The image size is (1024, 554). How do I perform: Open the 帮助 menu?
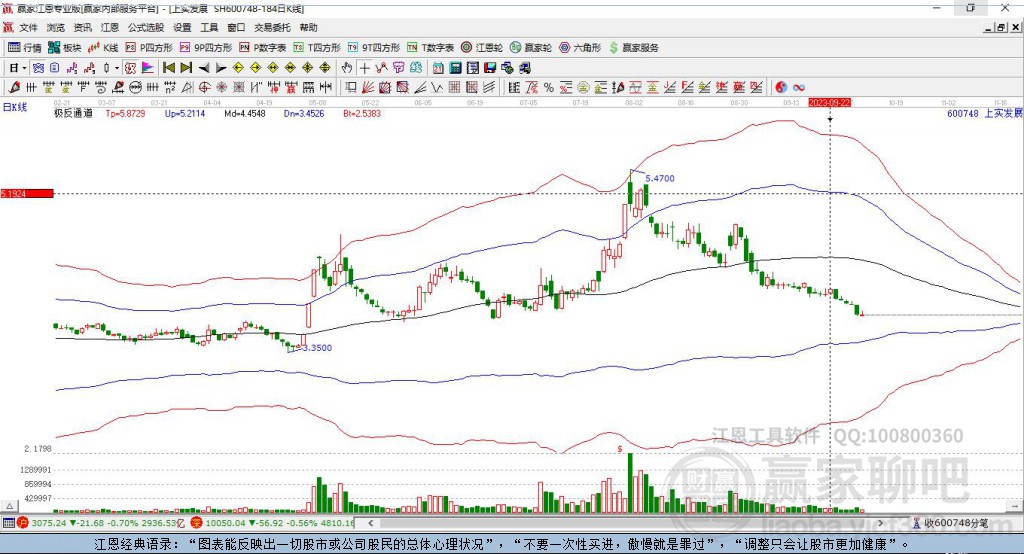[308, 27]
